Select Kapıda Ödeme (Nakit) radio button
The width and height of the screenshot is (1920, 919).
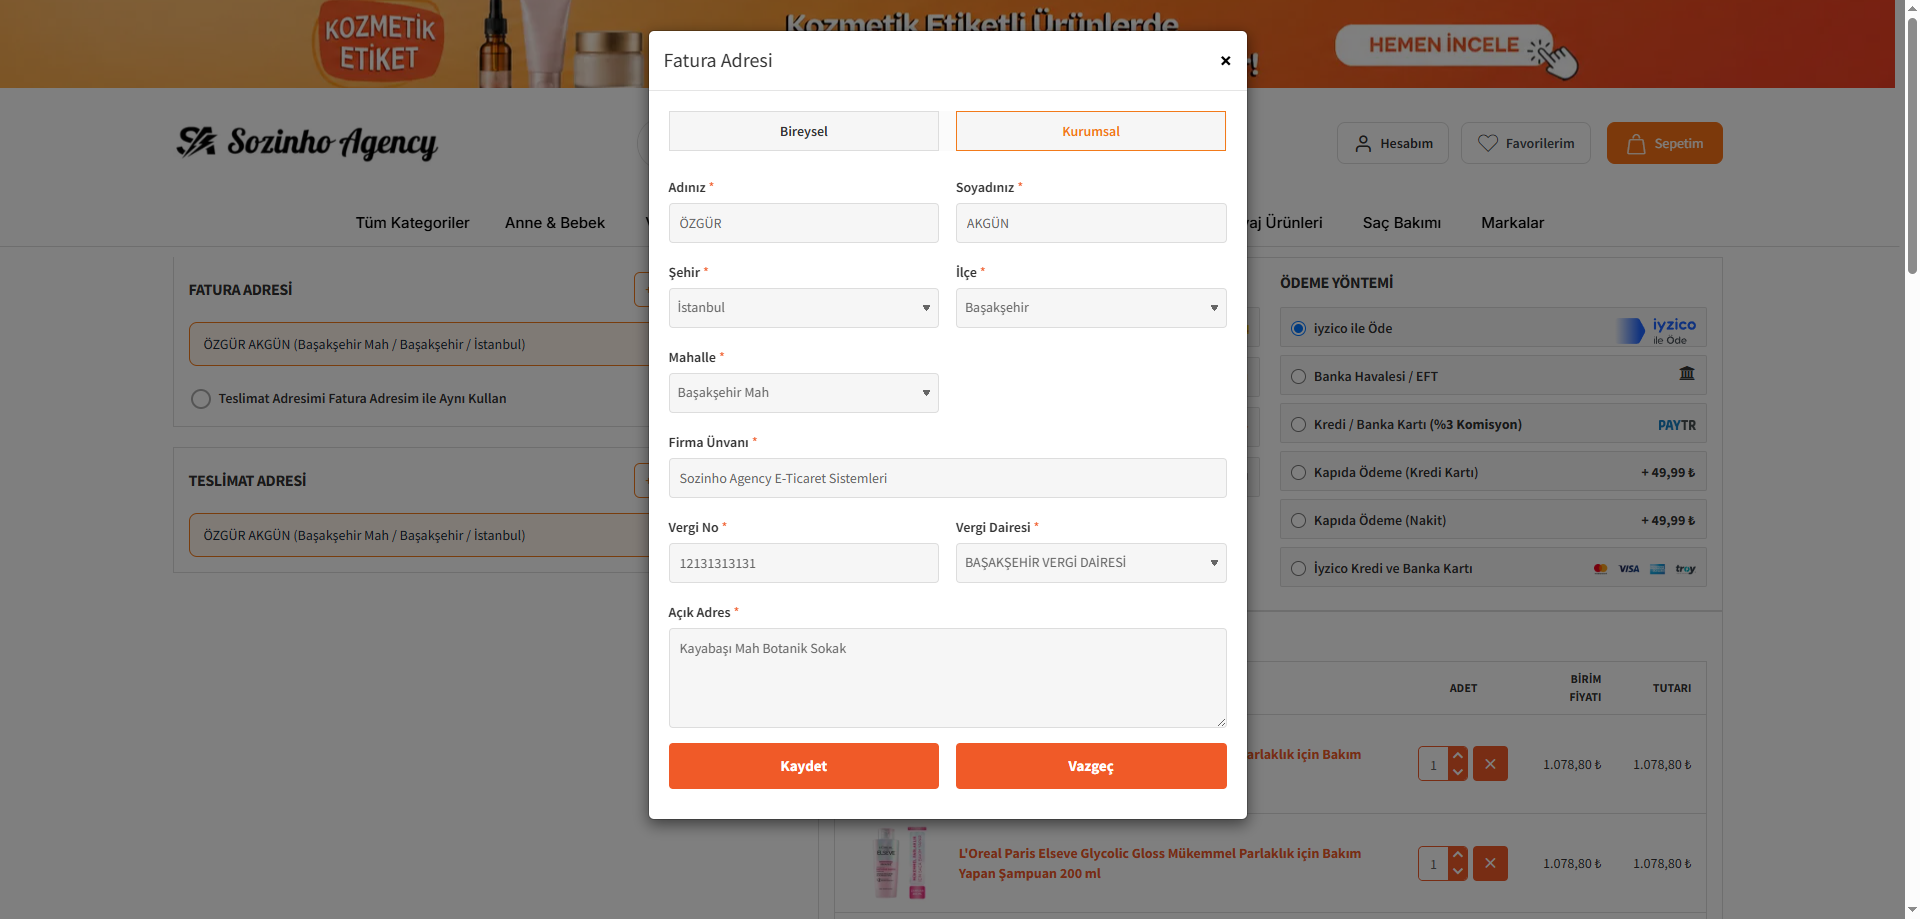[x=1298, y=521]
